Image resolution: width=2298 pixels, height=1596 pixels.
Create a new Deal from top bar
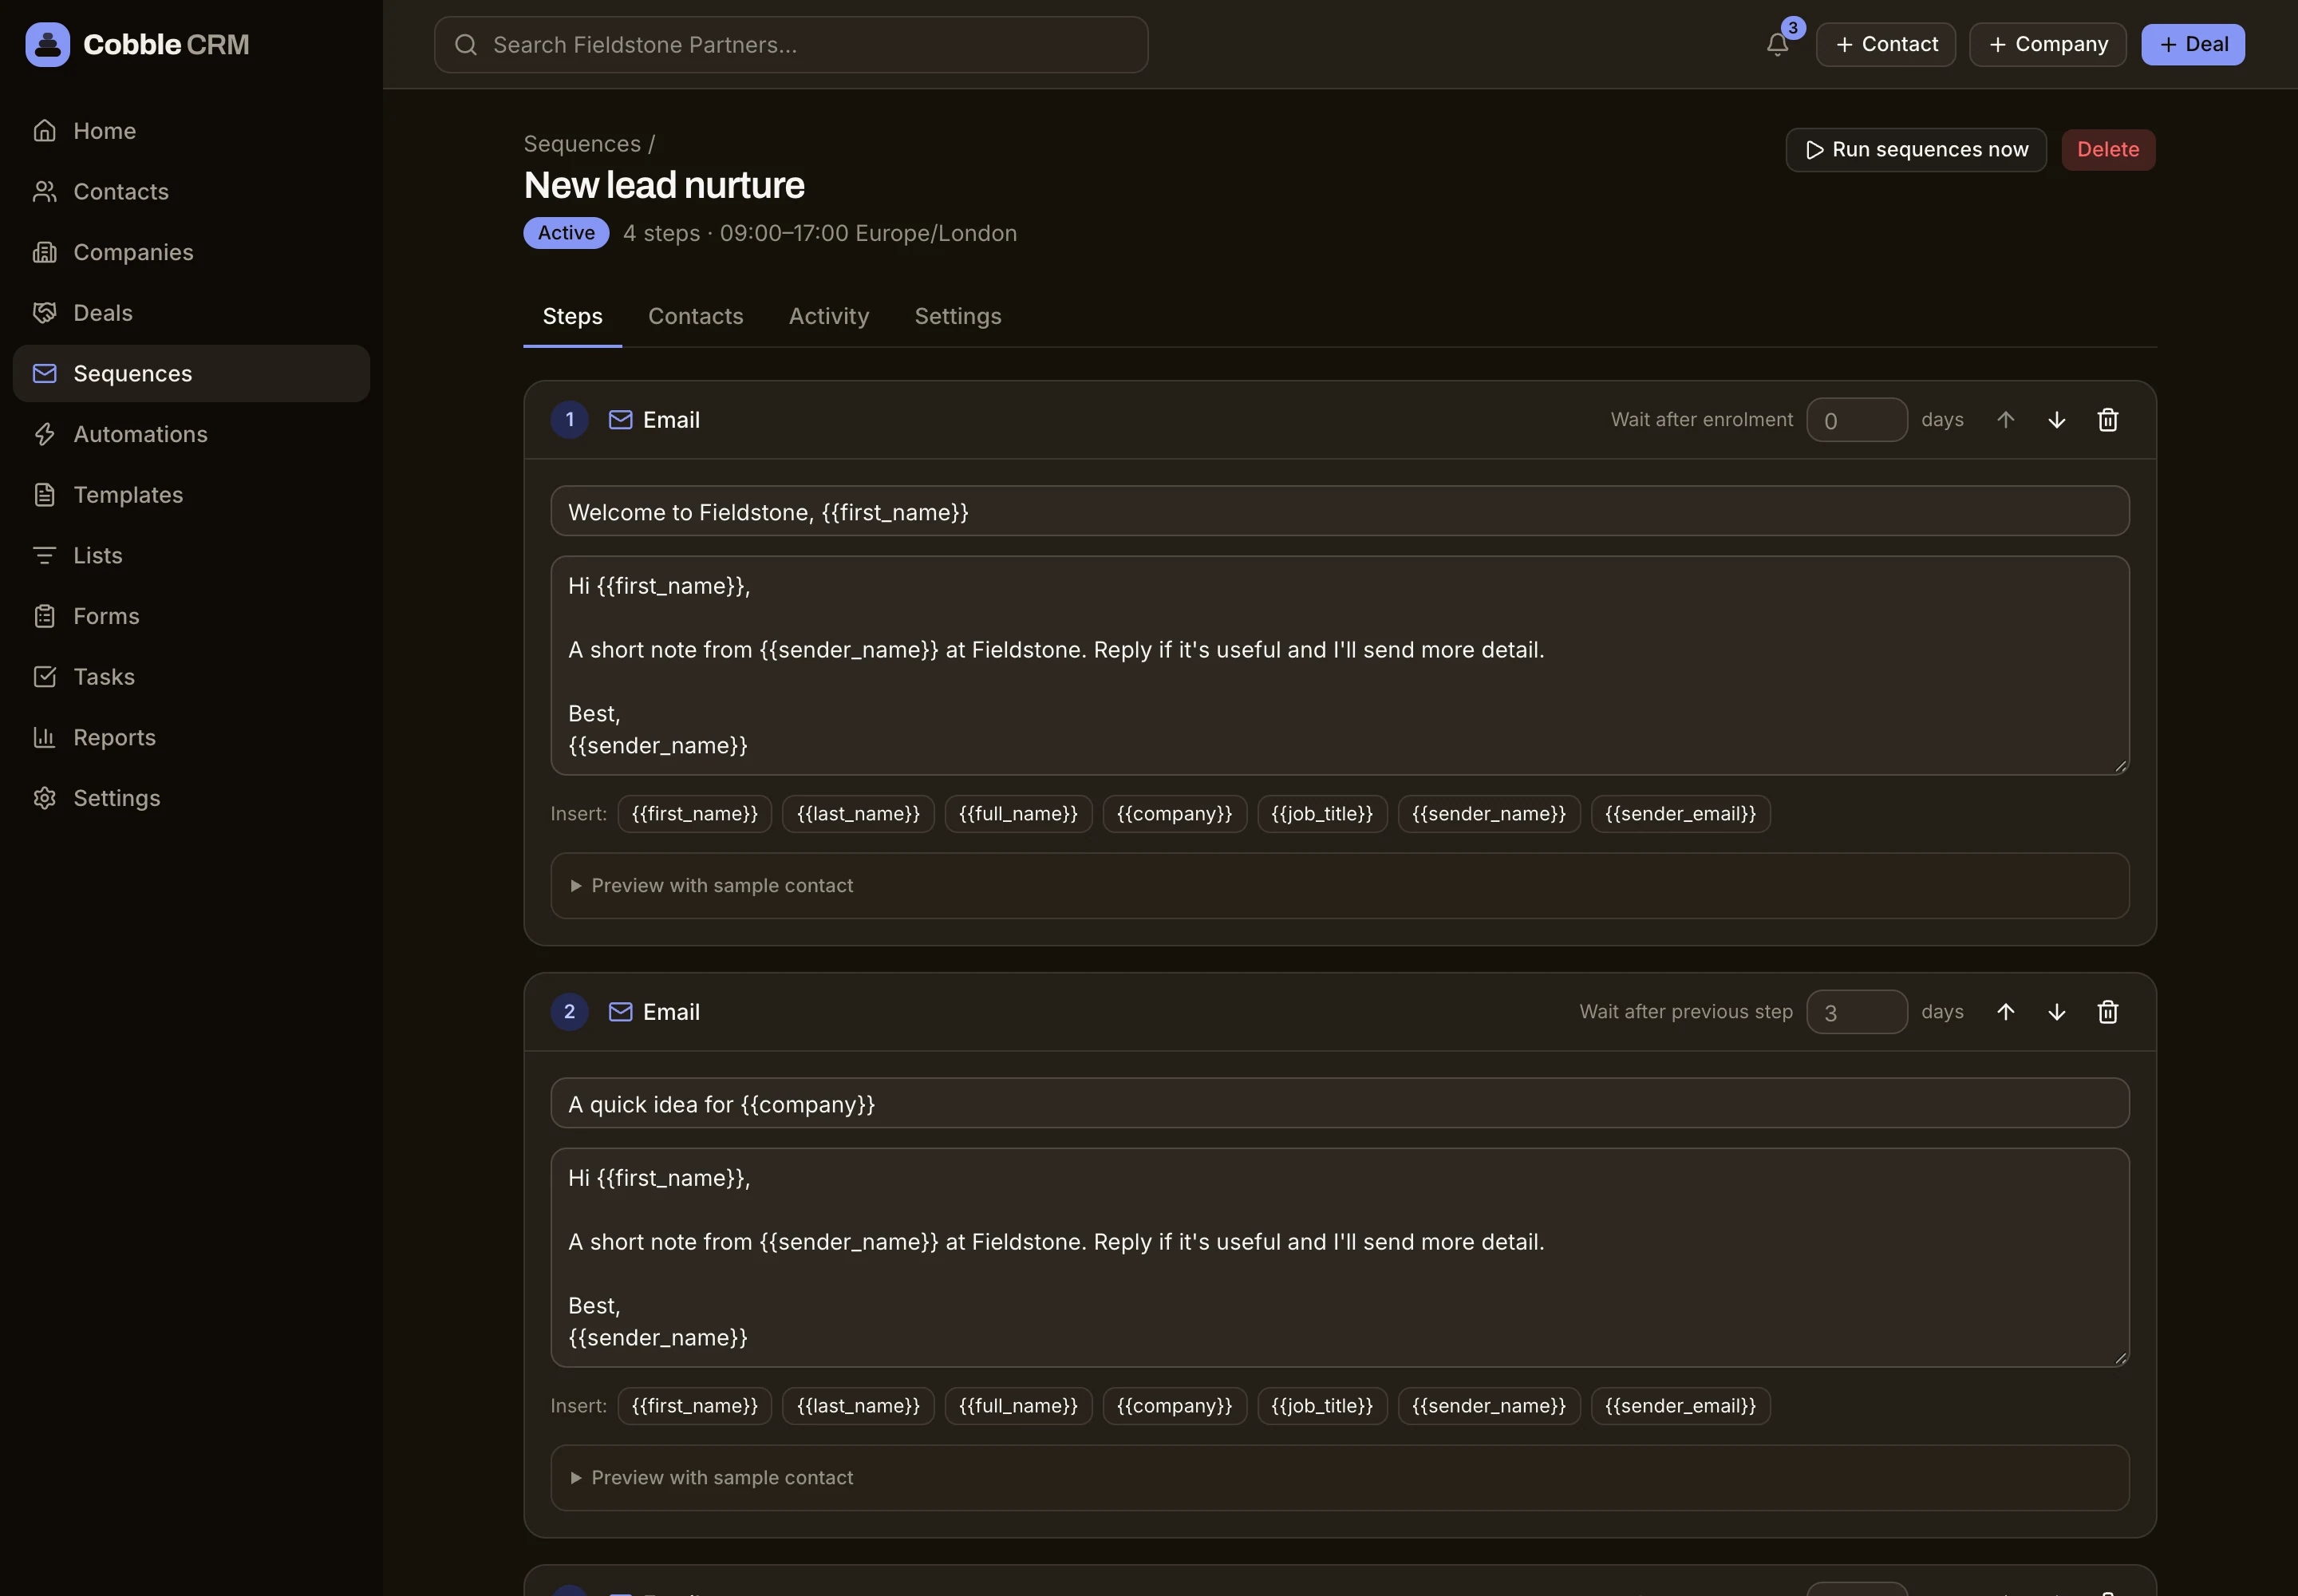click(2192, 44)
